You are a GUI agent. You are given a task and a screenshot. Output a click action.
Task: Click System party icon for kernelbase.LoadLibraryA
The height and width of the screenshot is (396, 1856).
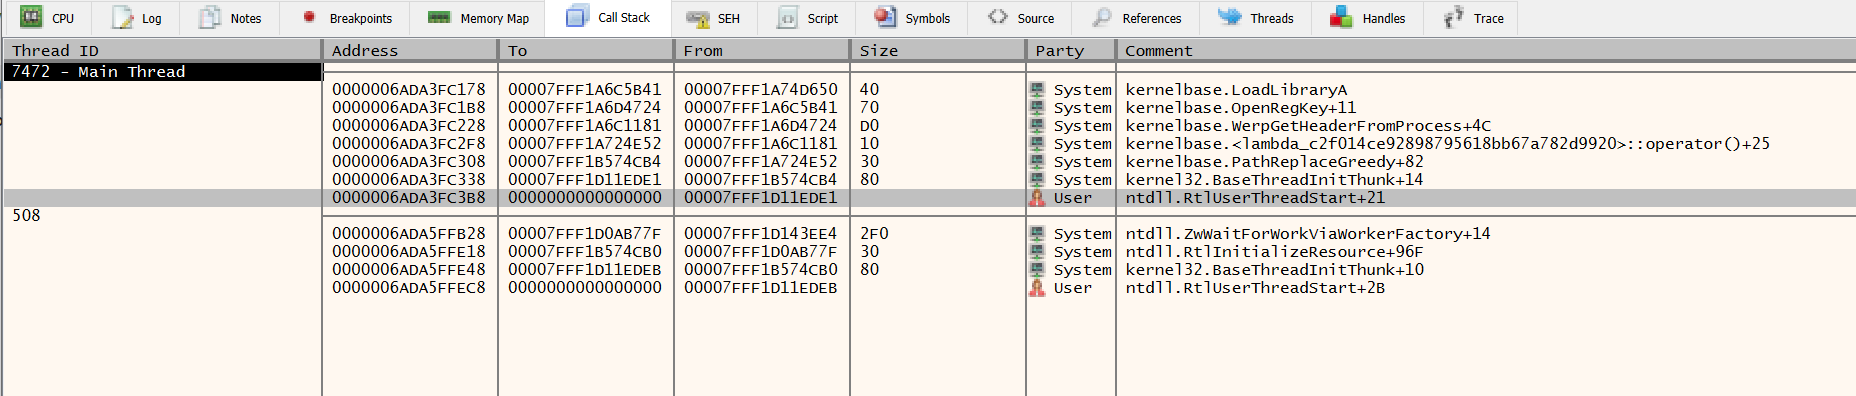[1037, 90]
